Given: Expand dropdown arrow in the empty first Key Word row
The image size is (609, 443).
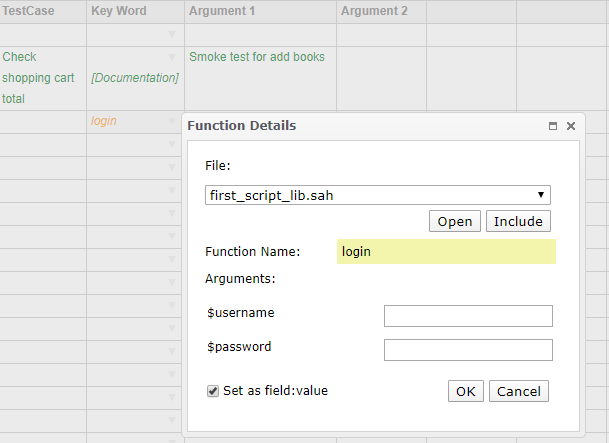Looking at the screenshot, I should point(172,35).
